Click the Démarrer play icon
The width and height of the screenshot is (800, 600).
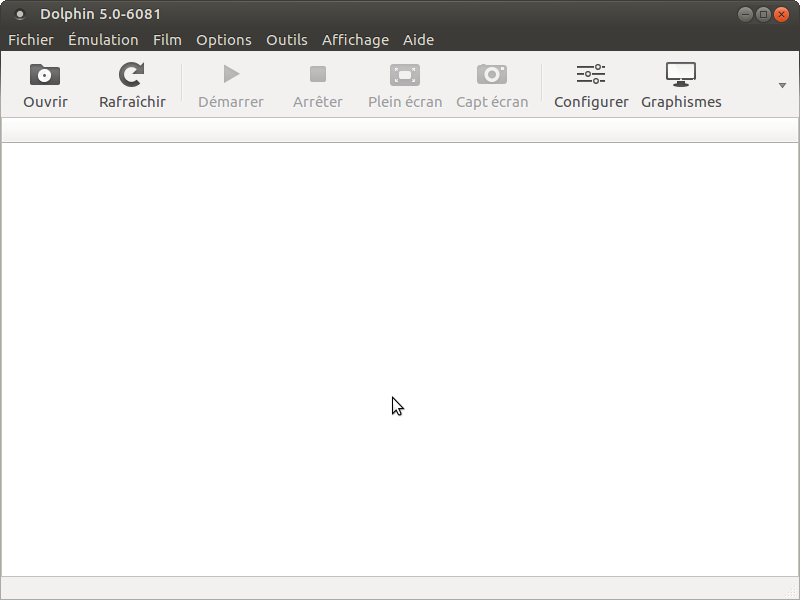tap(231, 74)
